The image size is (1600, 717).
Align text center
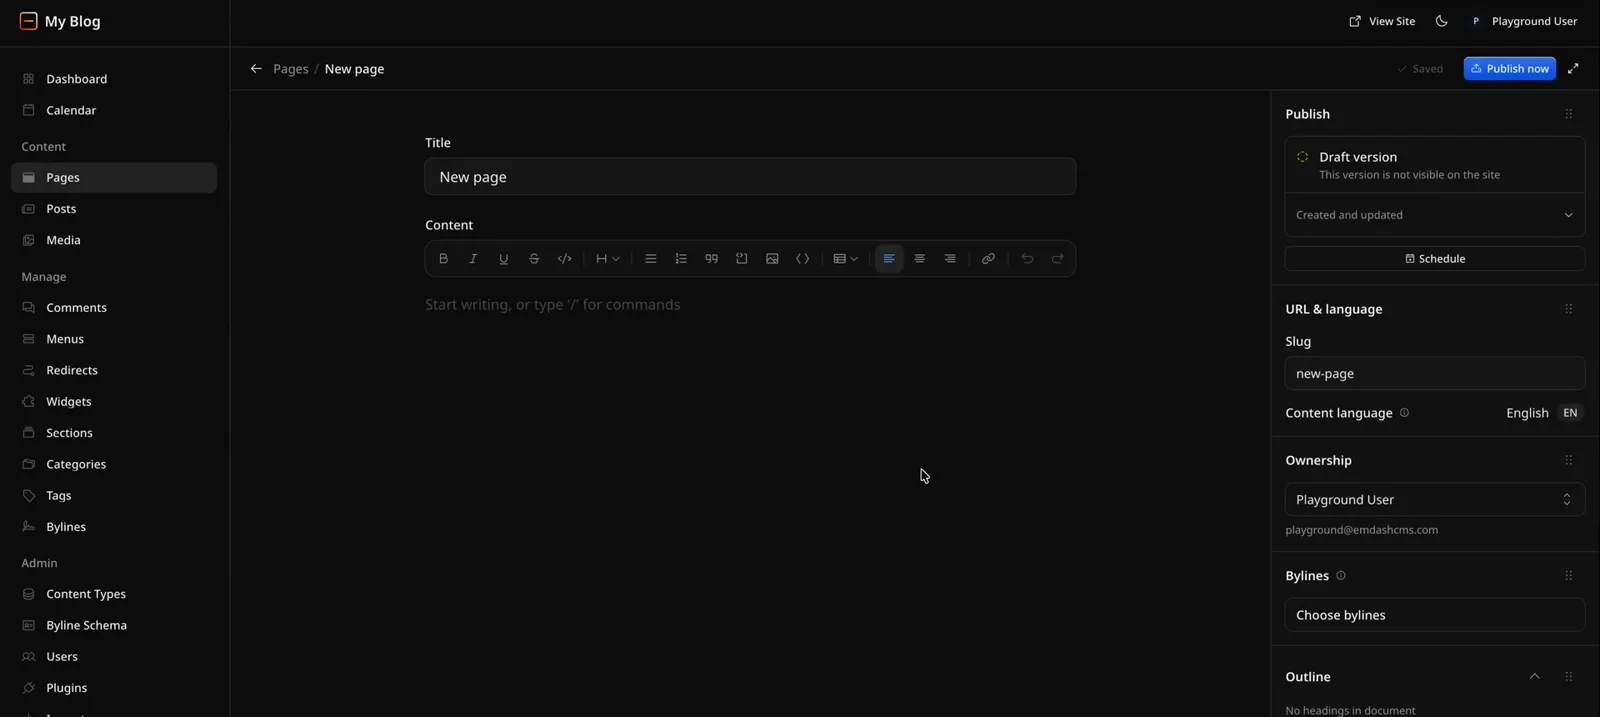click(920, 259)
